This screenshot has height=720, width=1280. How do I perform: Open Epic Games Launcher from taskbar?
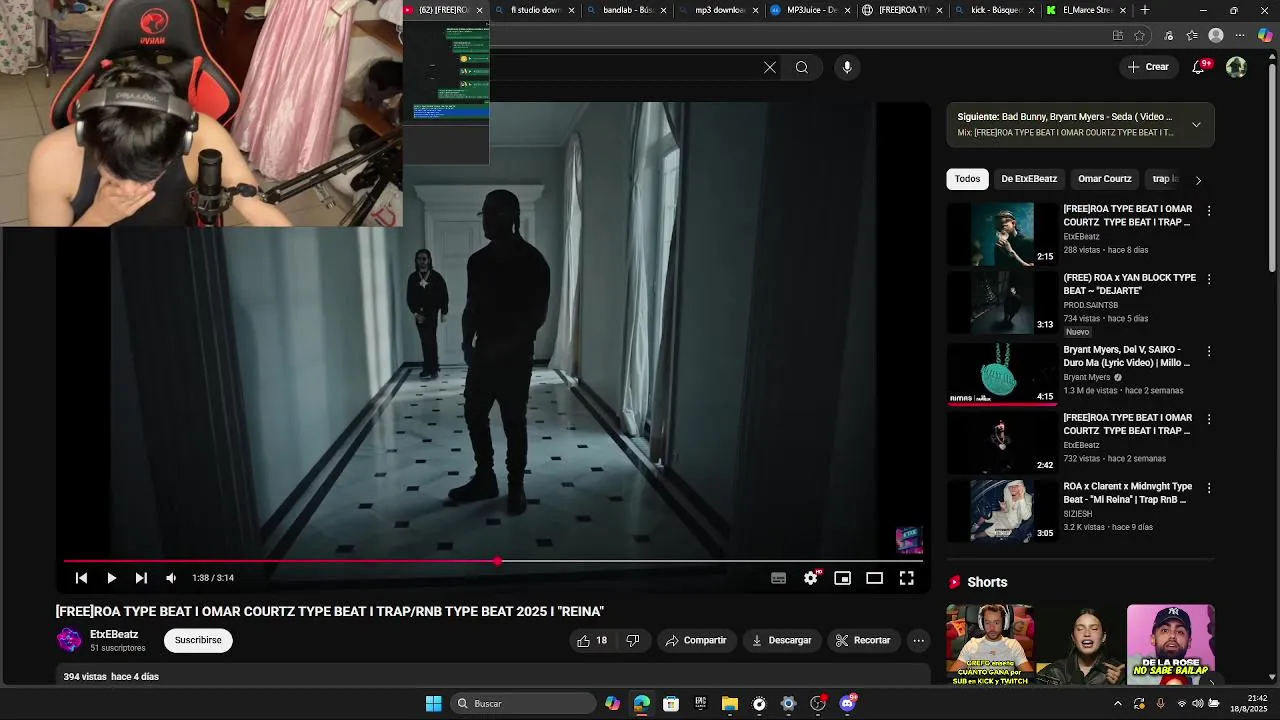click(700, 704)
